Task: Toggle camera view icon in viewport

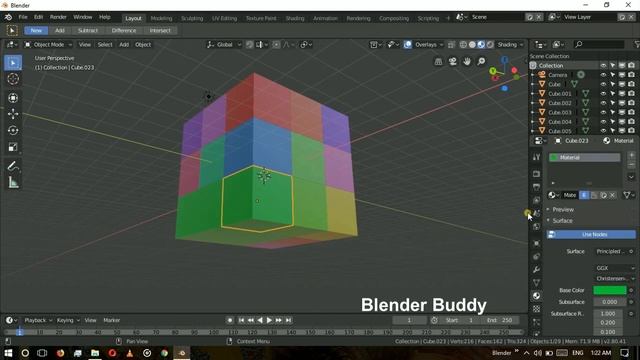Action: tap(453, 61)
